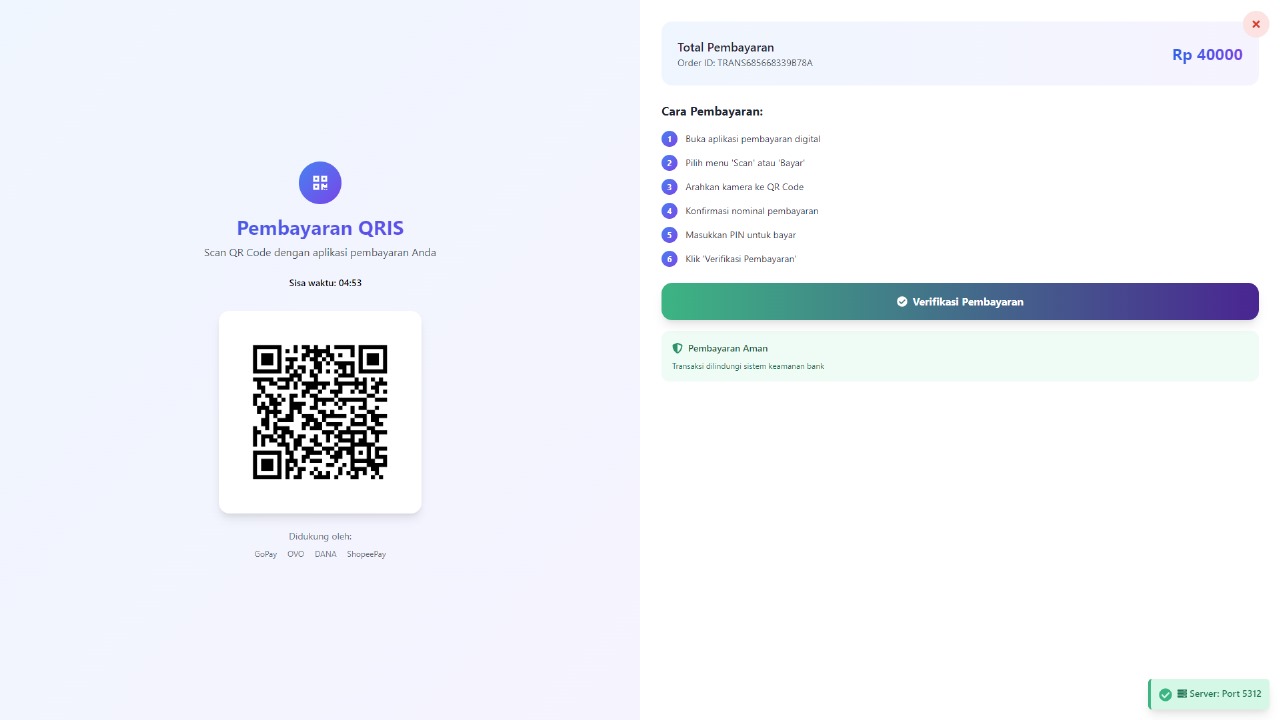Screen dimensions: 1280x720
Task: Click the Order ID TRANS685668339878A text
Action: [x=745, y=63]
